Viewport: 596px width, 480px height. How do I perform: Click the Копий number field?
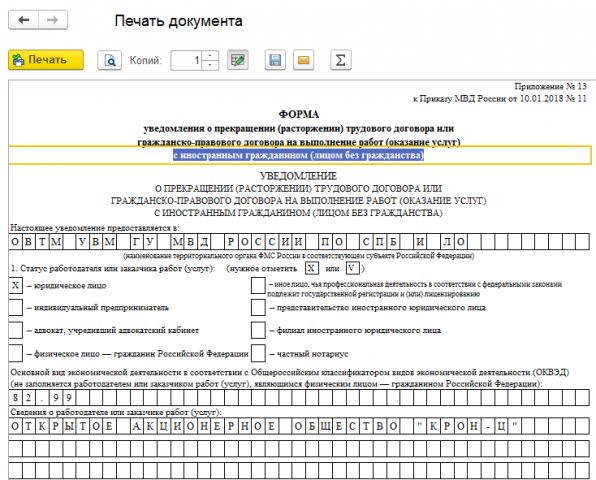187,60
